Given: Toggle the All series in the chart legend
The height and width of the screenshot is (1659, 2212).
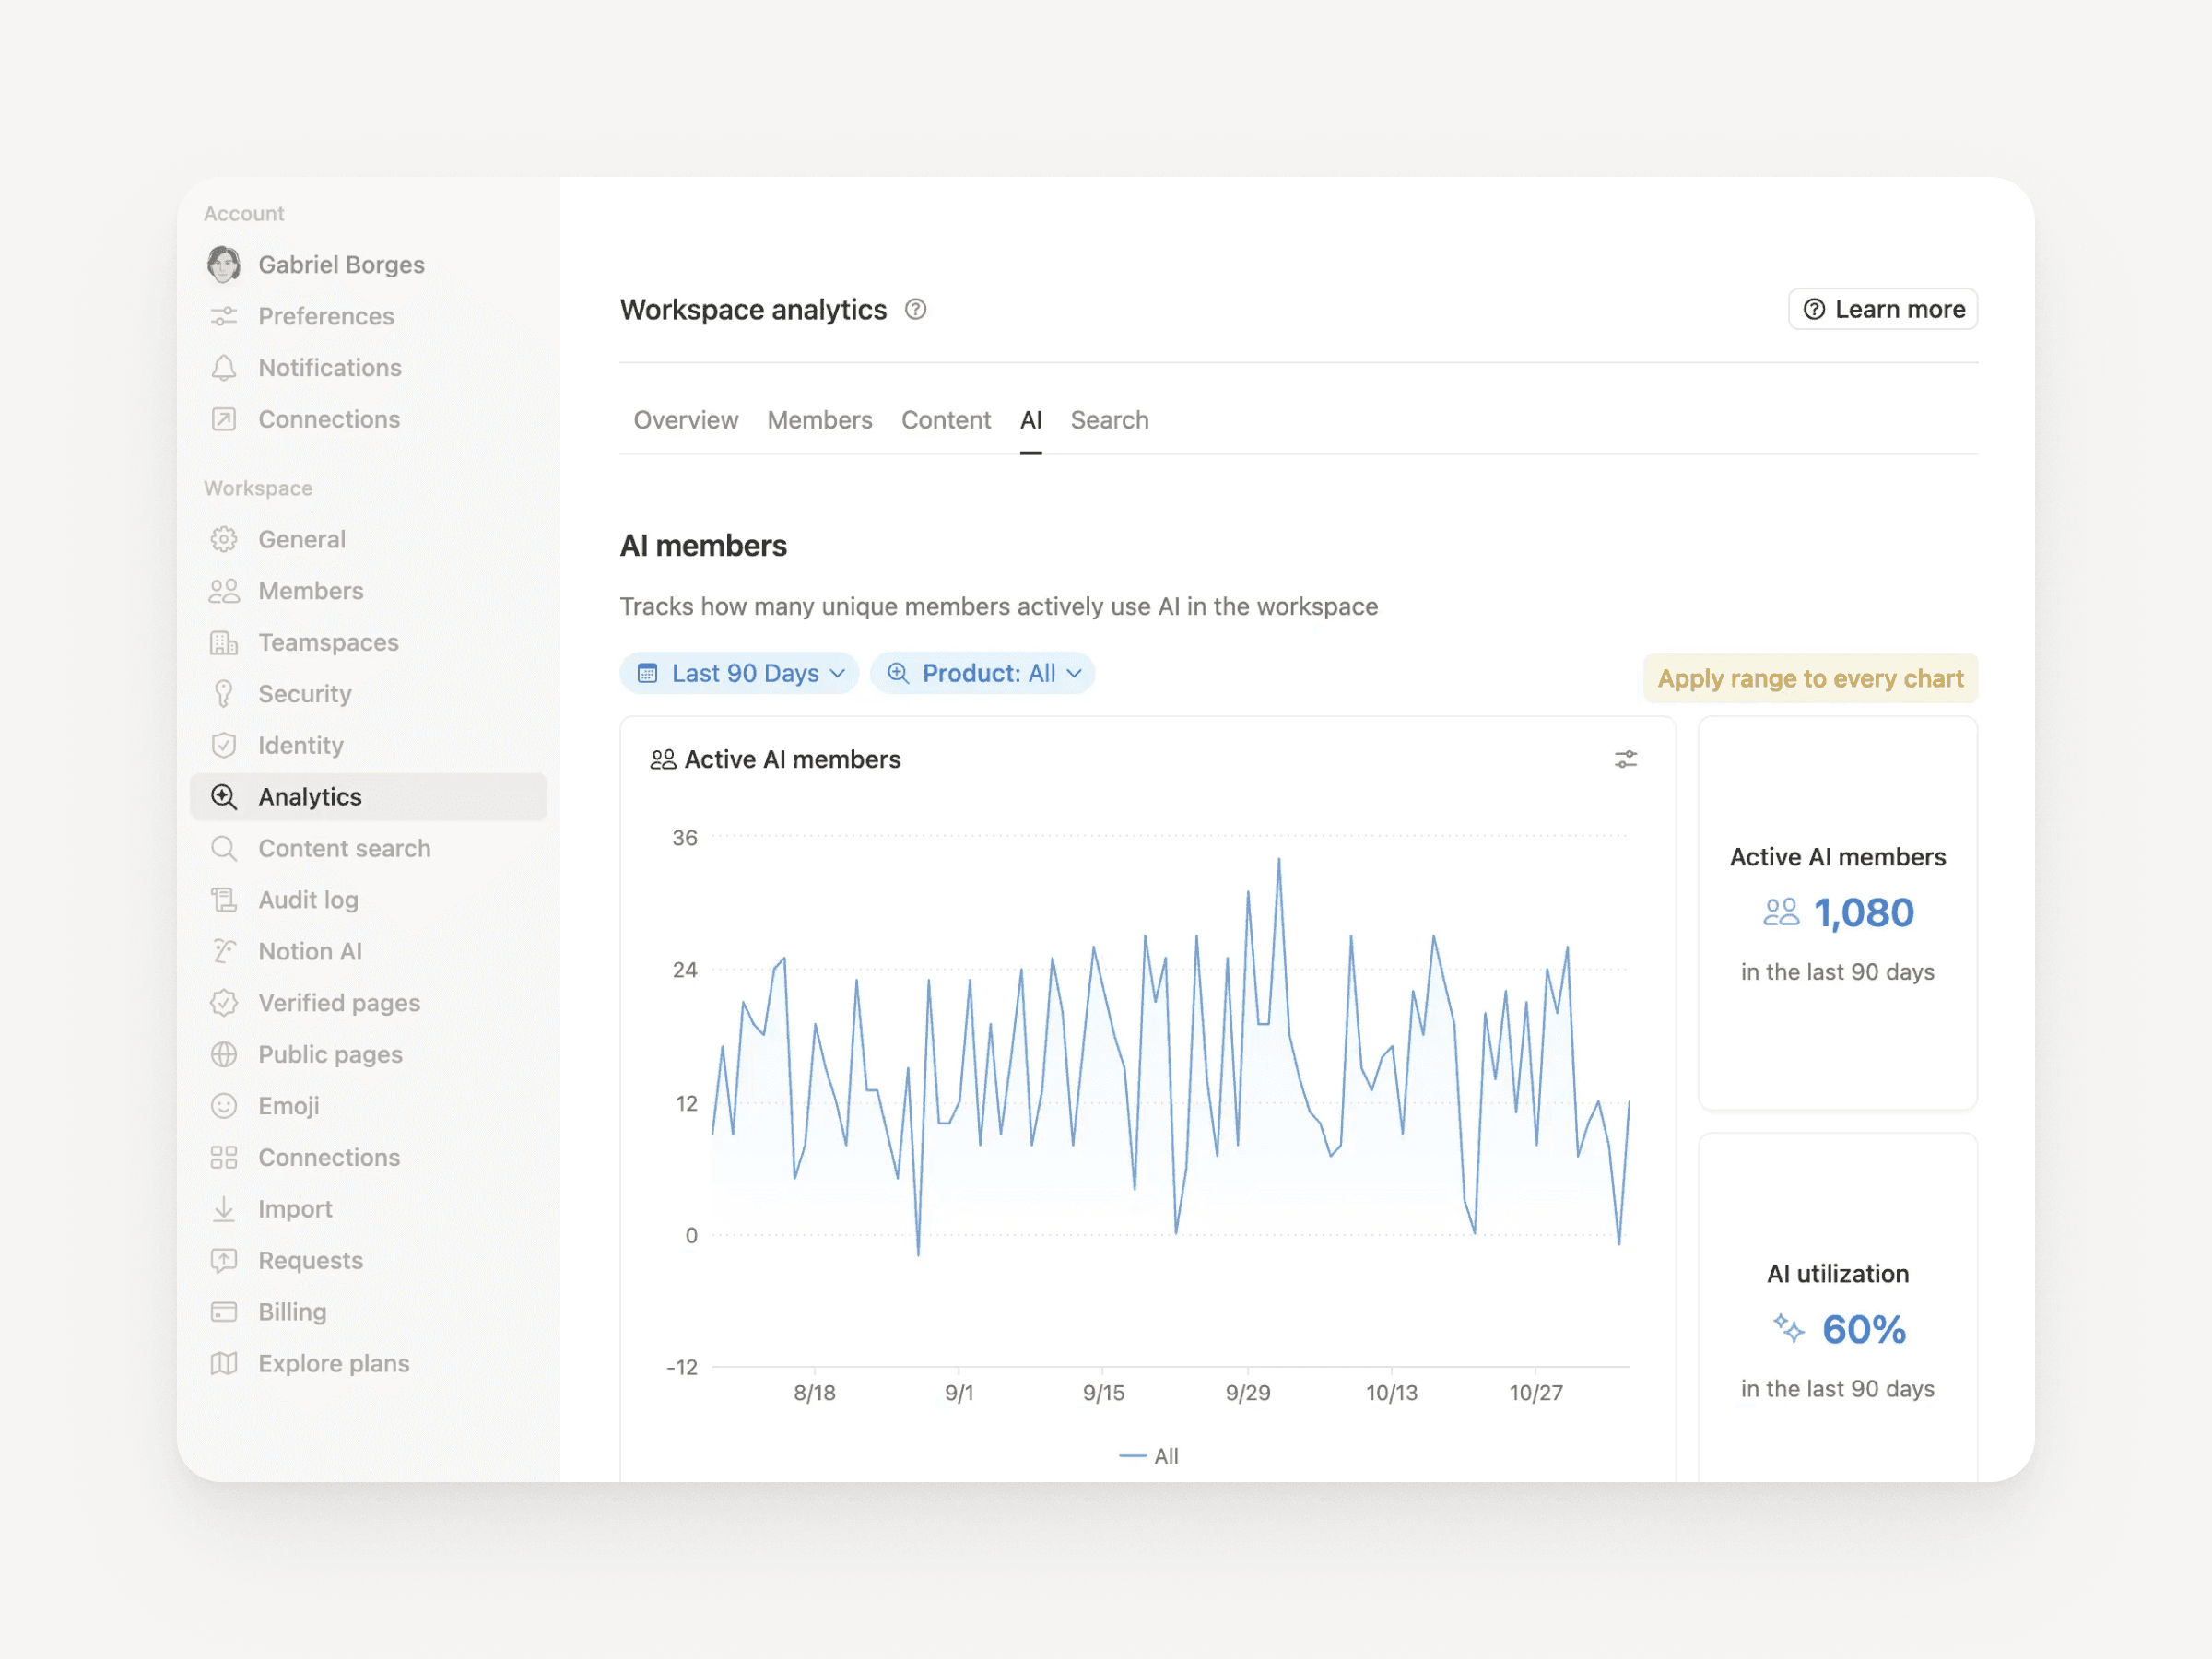Looking at the screenshot, I should [1148, 1455].
